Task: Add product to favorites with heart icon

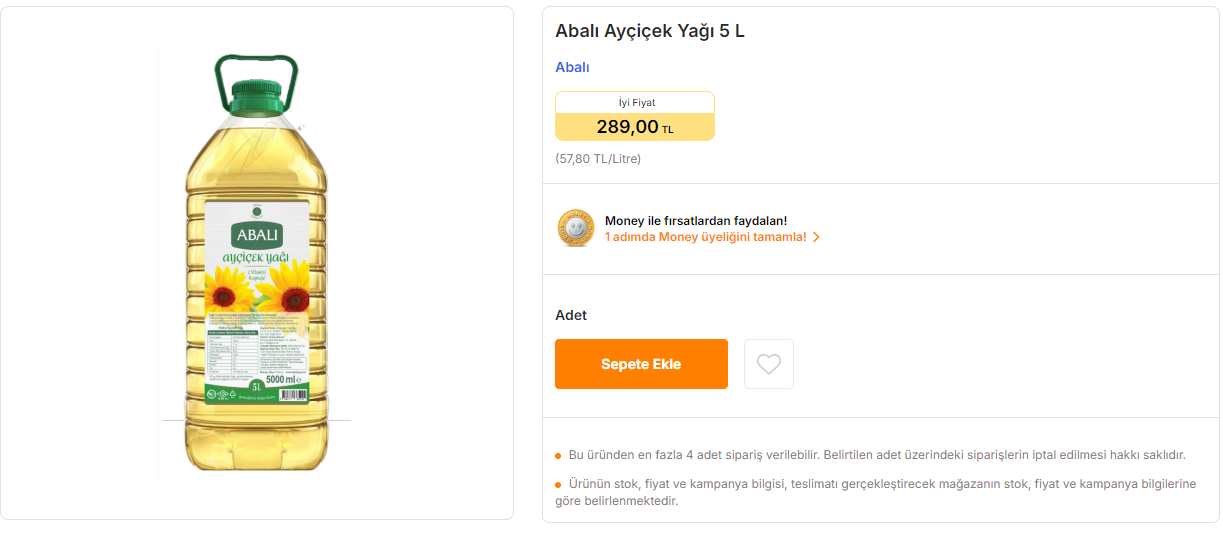Action: [x=769, y=364]
